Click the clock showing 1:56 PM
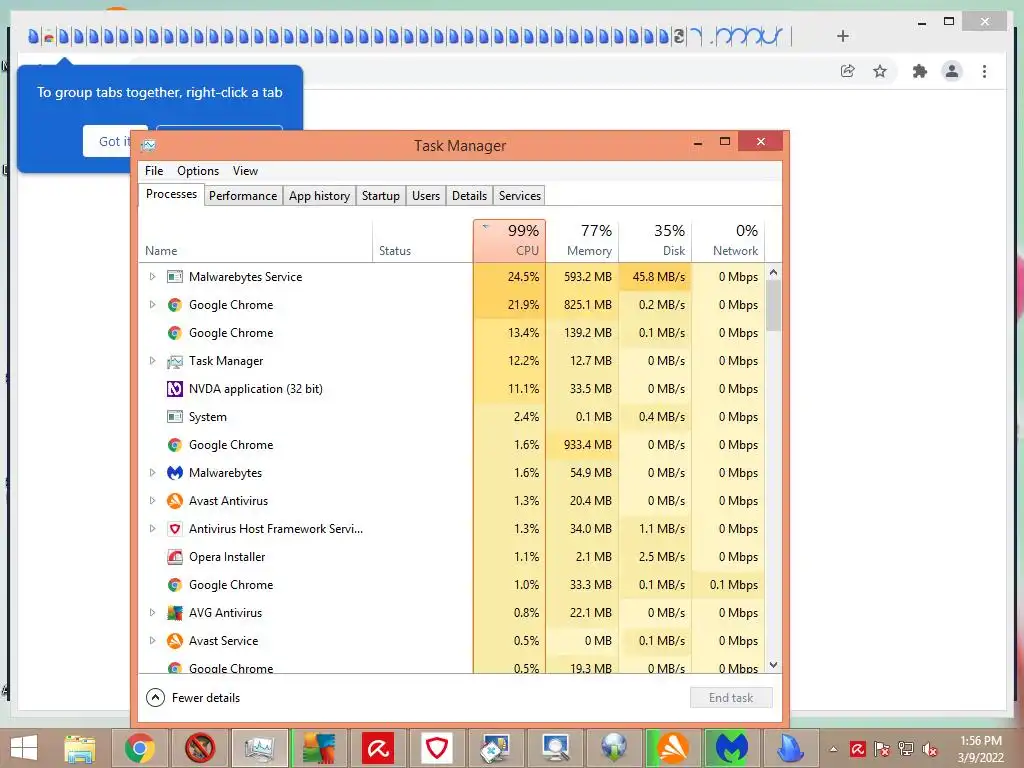The image size is (1024, 768). (980, 741)
